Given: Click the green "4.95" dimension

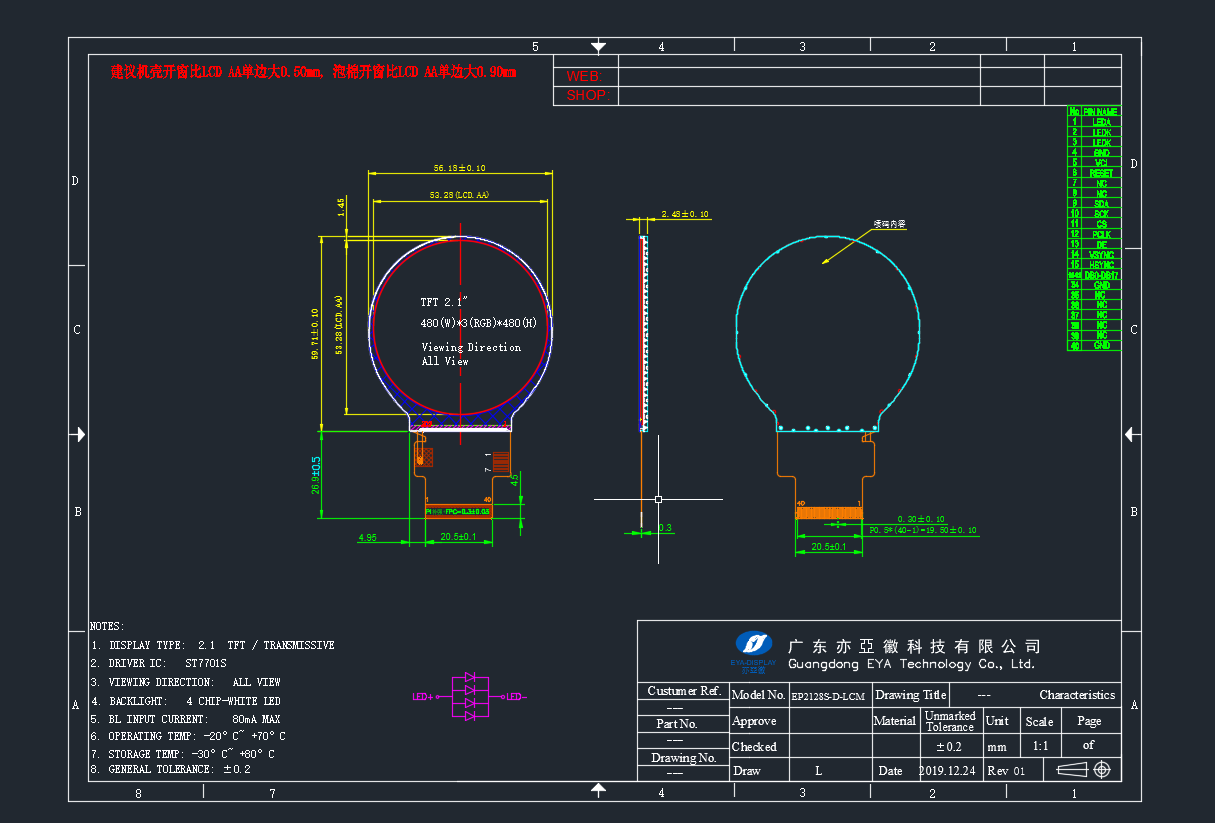Looking at the screenshot, I should pos(367,538).
